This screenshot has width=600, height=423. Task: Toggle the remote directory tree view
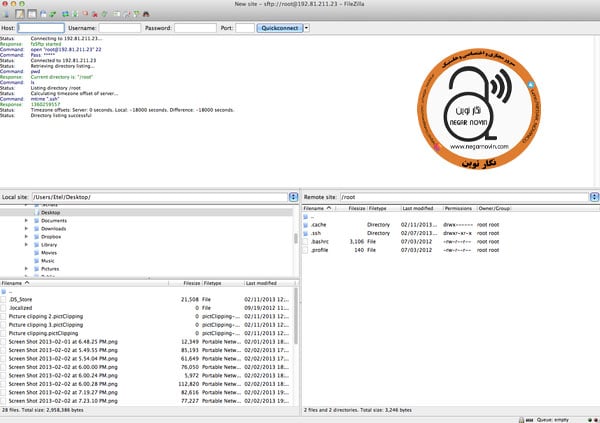[43, 14]
